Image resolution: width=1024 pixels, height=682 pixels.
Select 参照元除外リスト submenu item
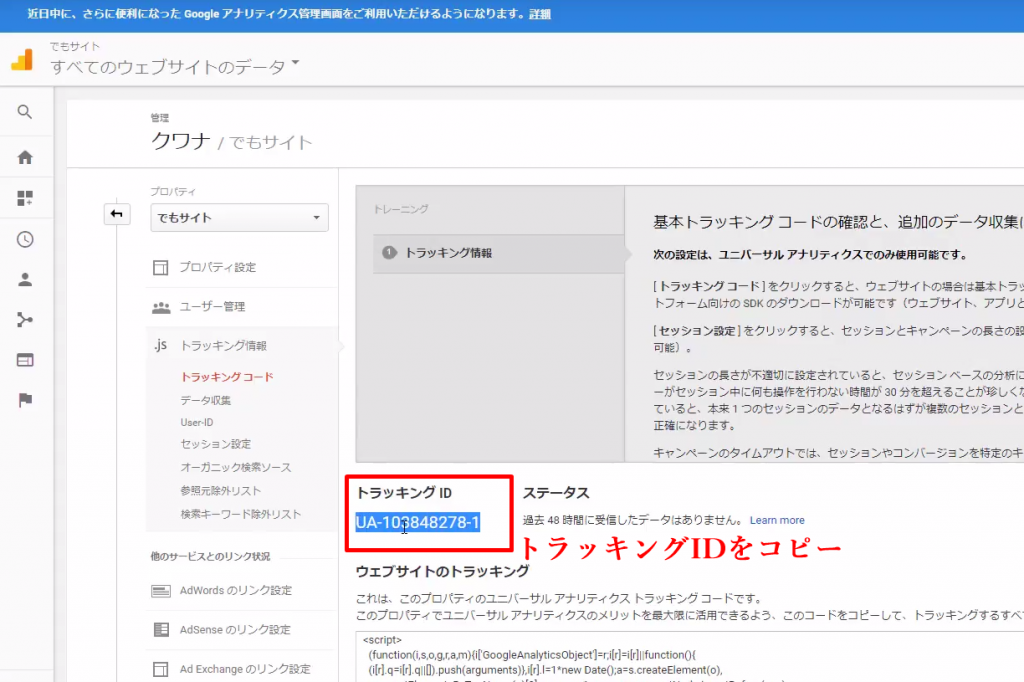[220, 491]
